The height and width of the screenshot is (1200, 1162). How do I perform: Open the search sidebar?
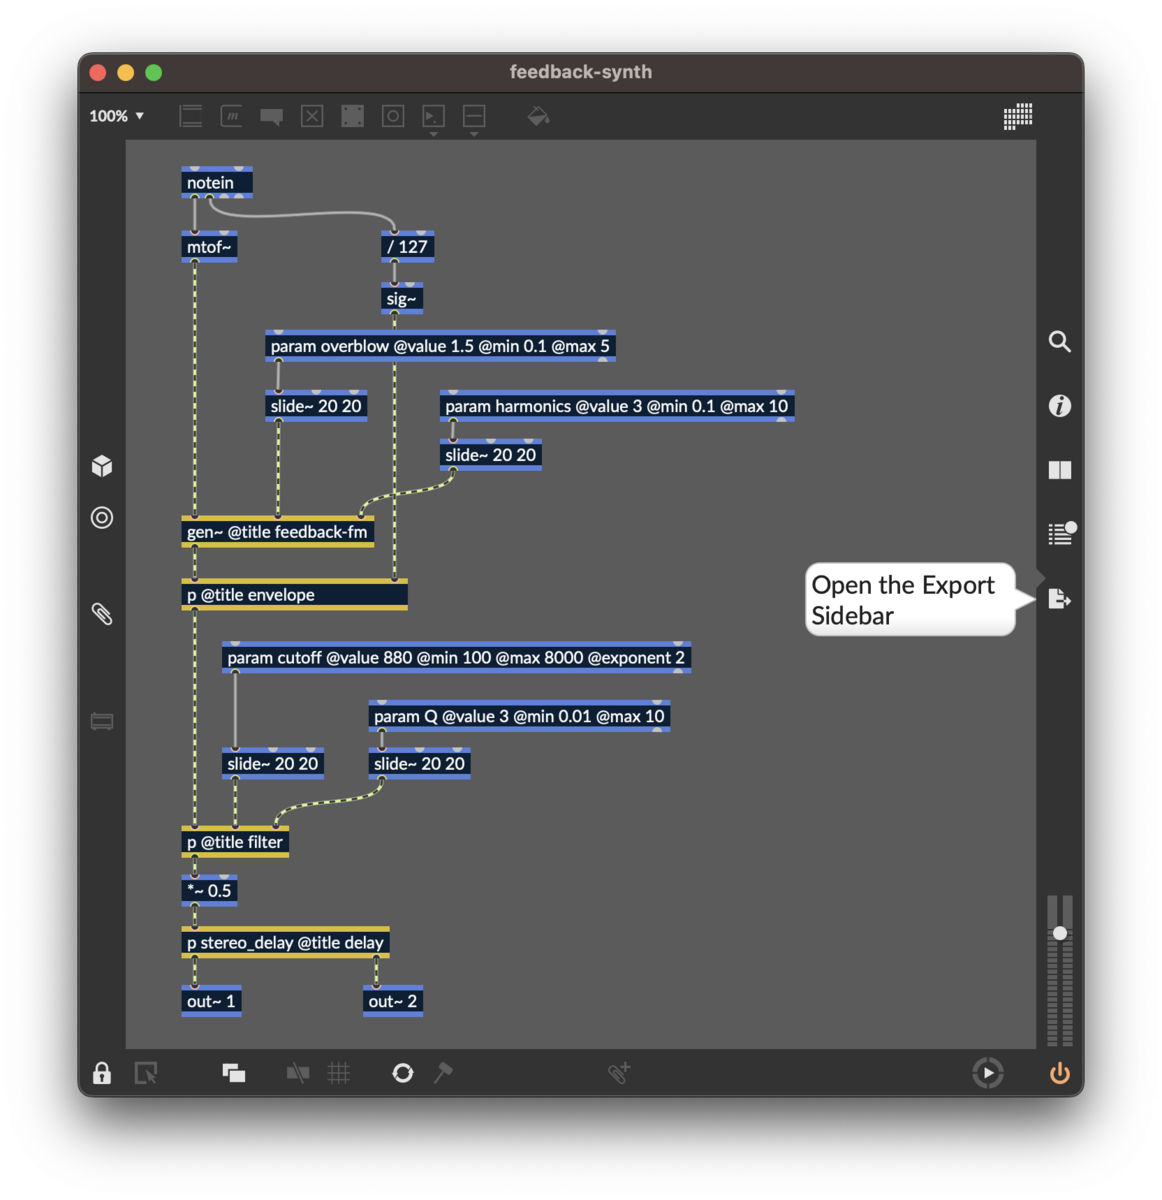pos(1059,341)
